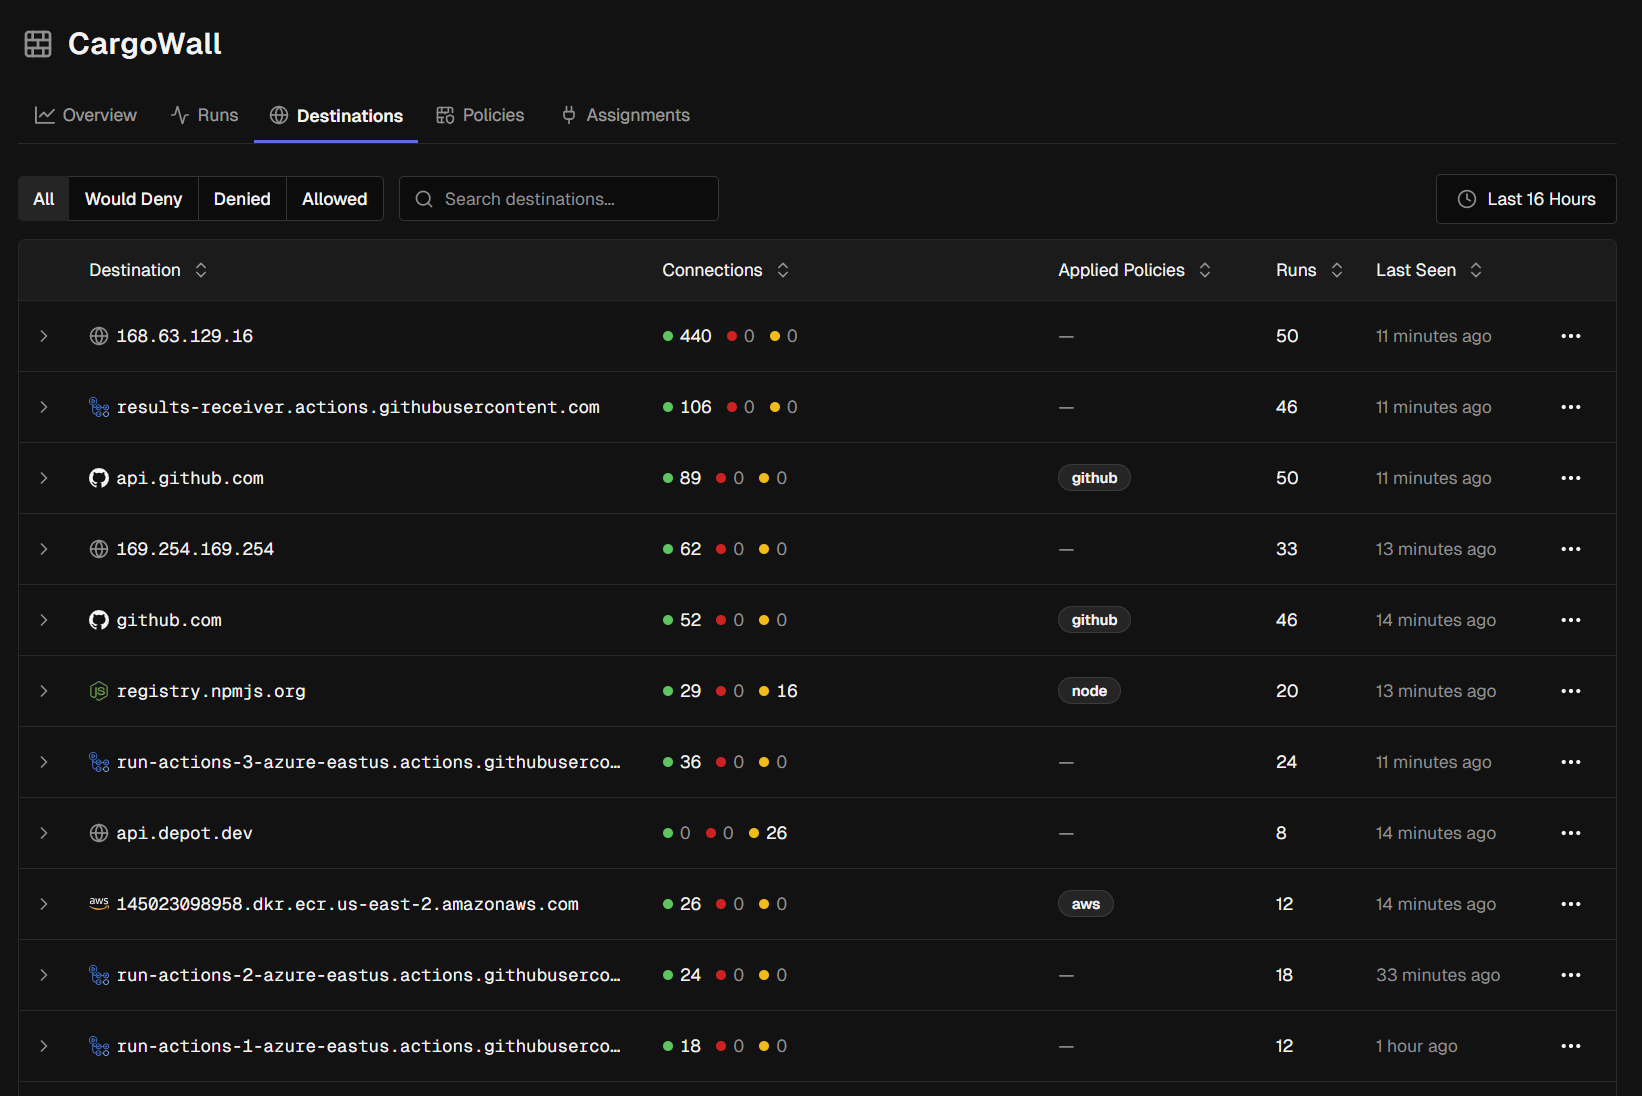Click the AWS icon on the ECR row
The width and height of the screenshot is (1642, 1096).
point(98,903)
